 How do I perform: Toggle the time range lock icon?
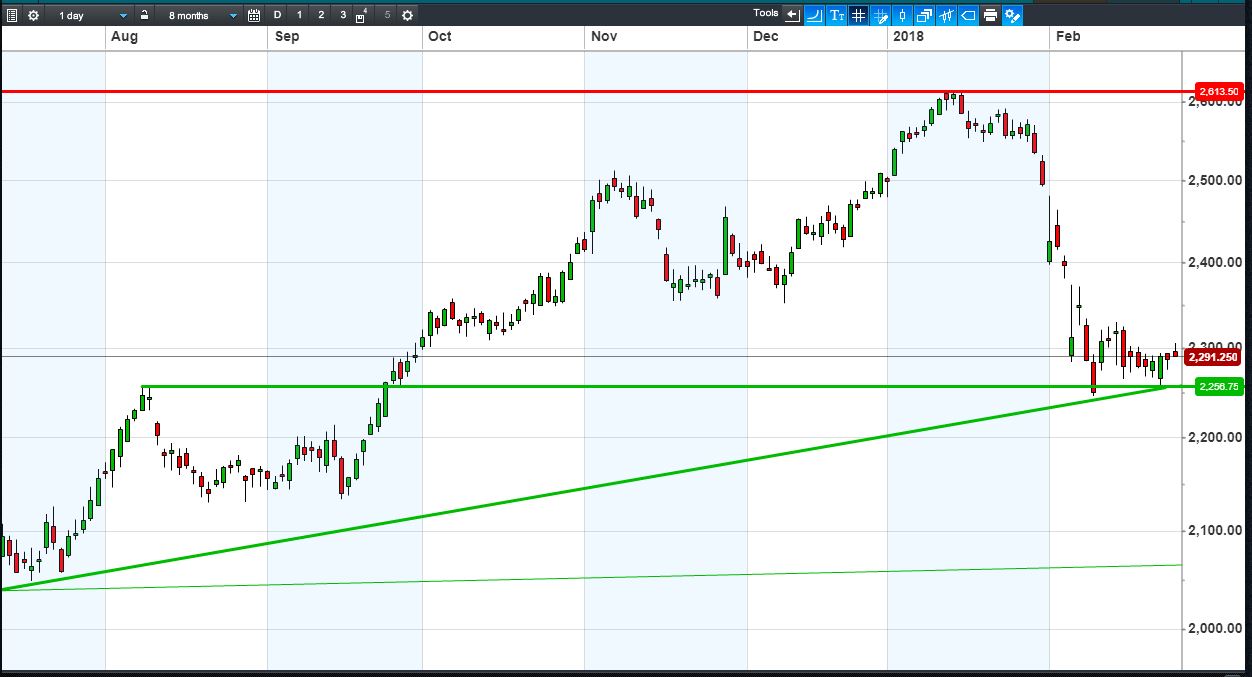(x=145, y=15)
